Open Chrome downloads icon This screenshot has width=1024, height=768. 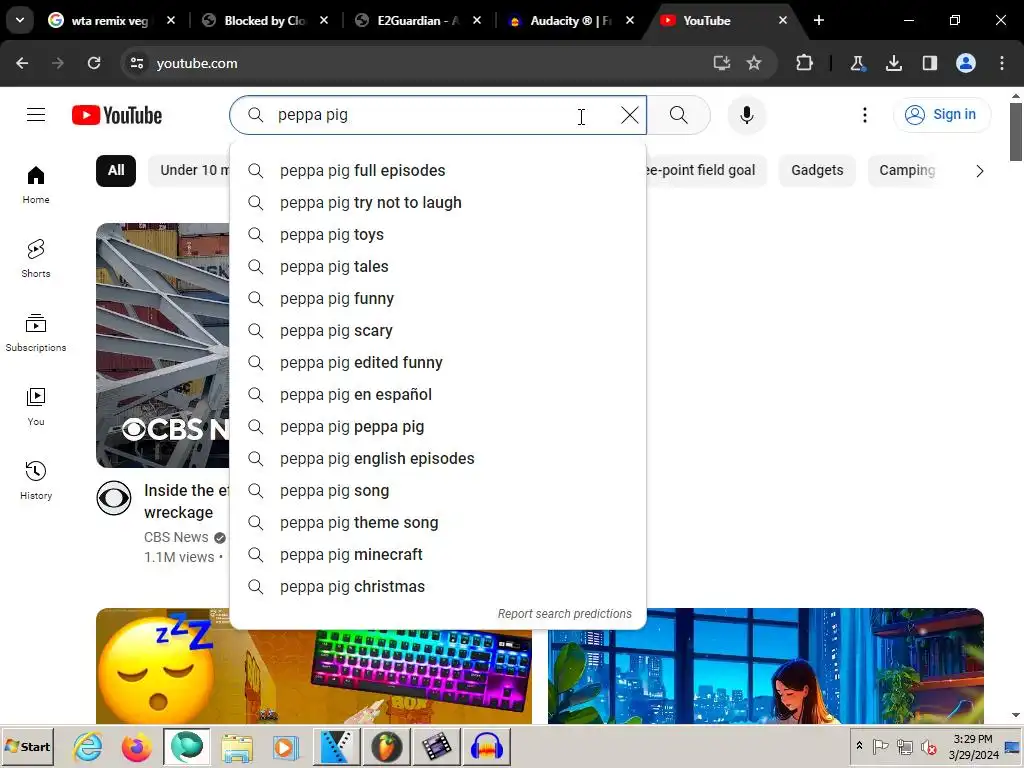coord(894,63)
